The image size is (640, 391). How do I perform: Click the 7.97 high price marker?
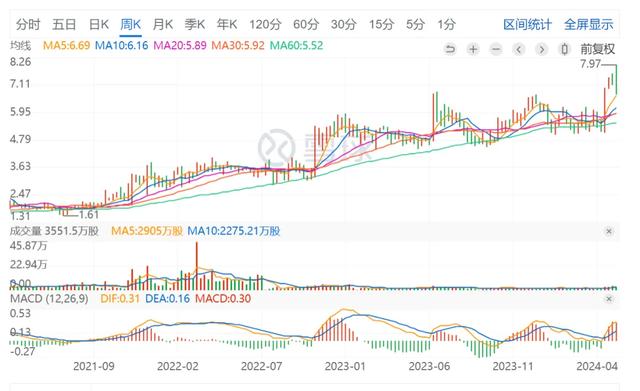point(590,64)
